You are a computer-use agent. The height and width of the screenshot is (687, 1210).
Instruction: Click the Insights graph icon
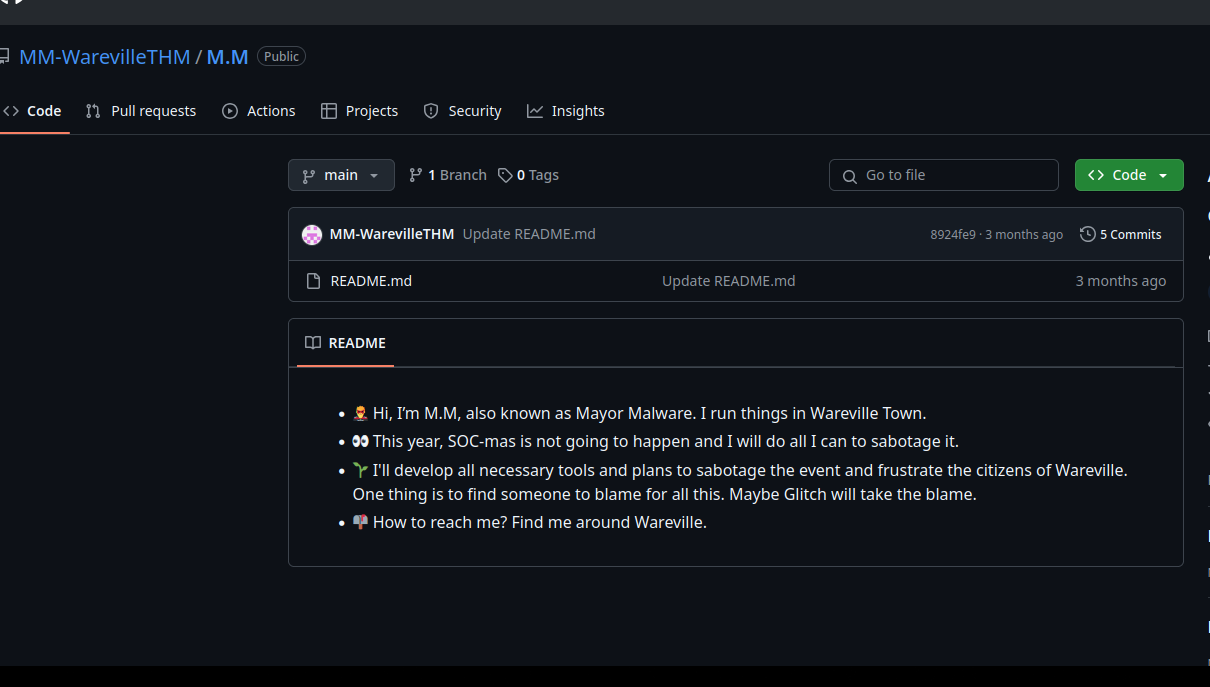pos(535,111)
